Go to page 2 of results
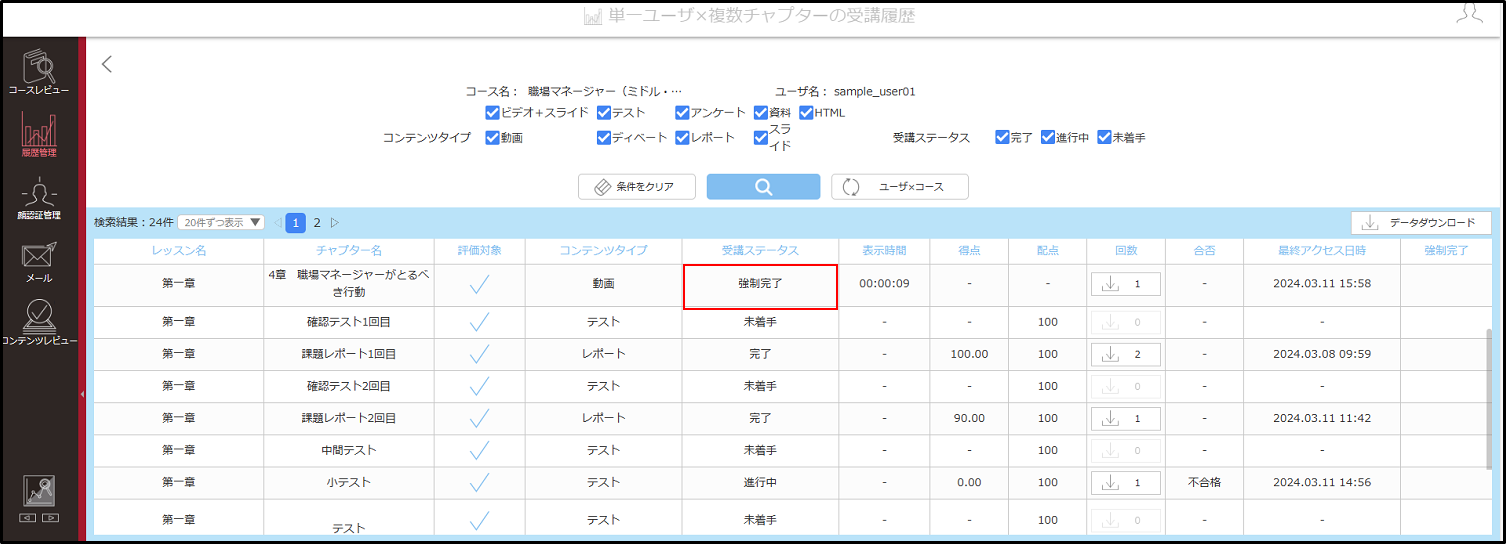1506x544 pixels. [317, 223]
